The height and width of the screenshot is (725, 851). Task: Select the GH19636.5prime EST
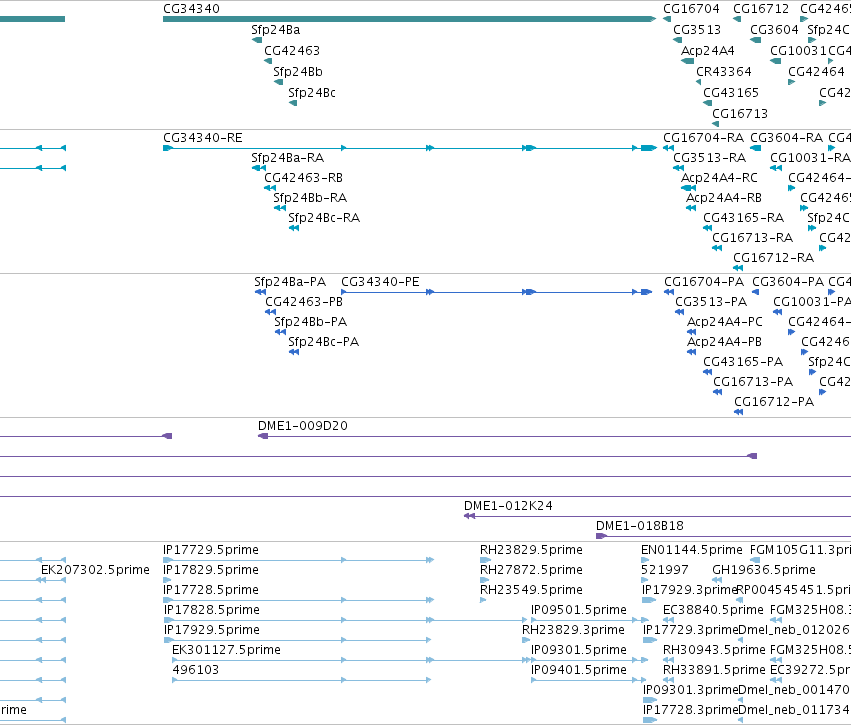point(717,581)
